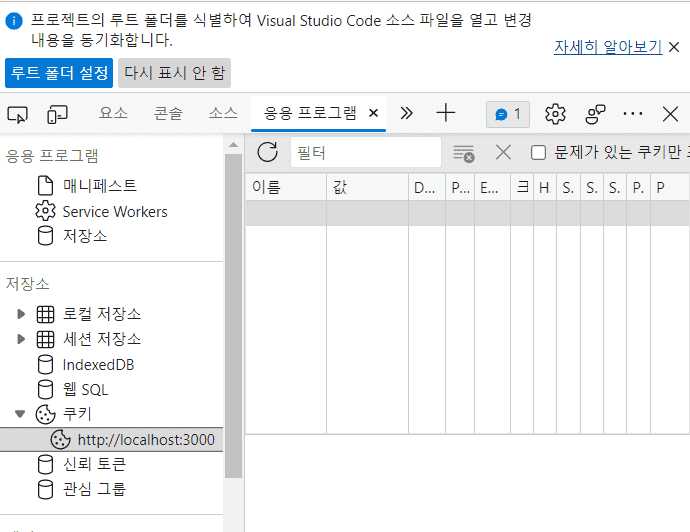Image resolution: width=690 pixels, height=532 pixels.
Task: Sort by D... column header
Action: (427, 187)
